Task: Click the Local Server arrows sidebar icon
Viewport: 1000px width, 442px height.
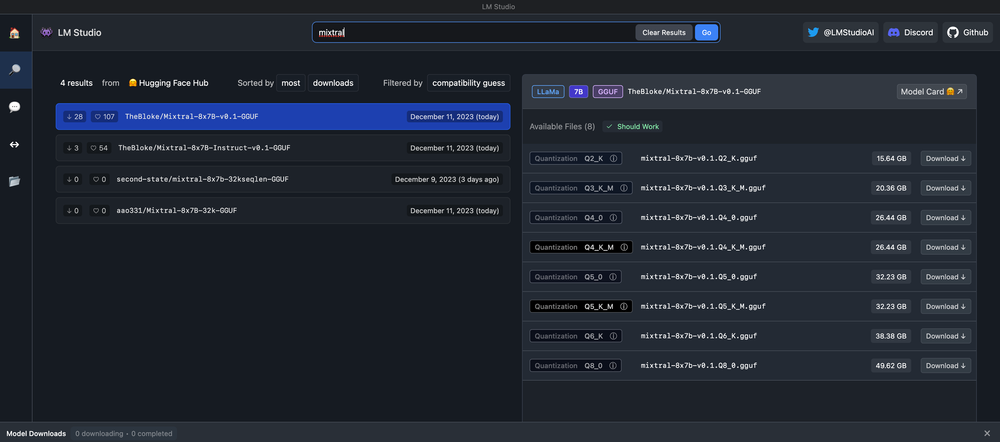Action: click(x=14, y=144)
